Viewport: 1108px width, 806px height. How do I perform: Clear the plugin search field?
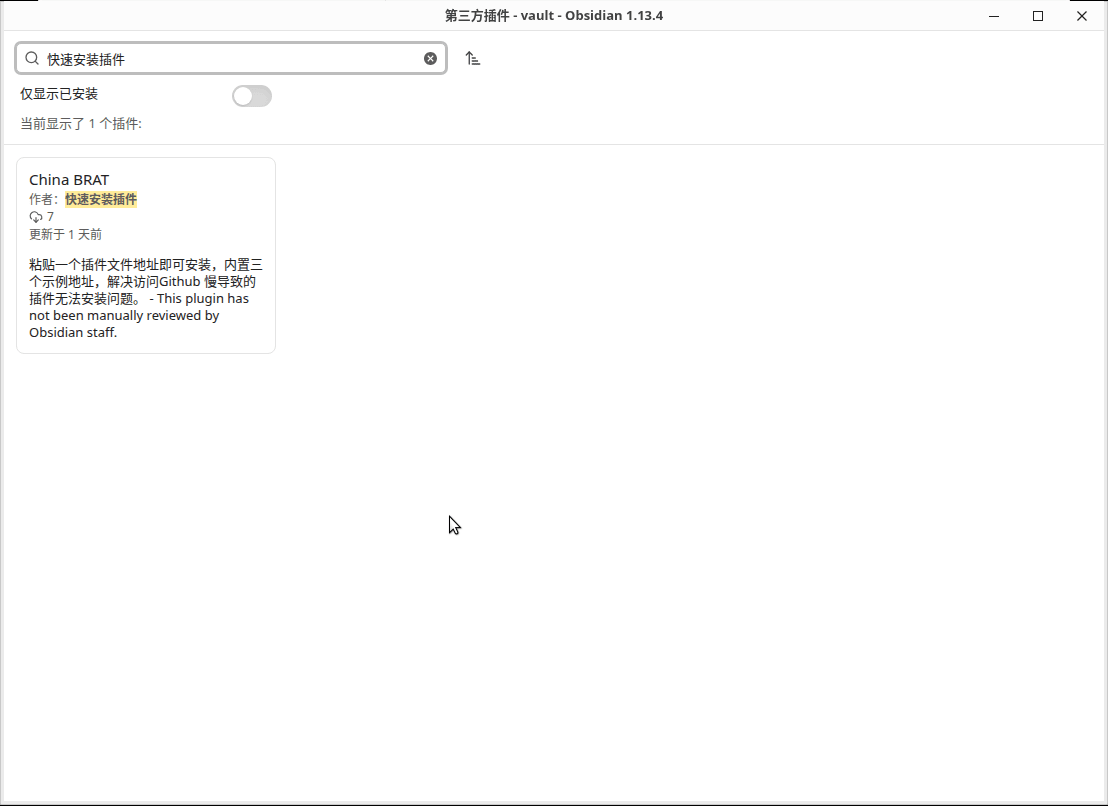tap(430, 59)
